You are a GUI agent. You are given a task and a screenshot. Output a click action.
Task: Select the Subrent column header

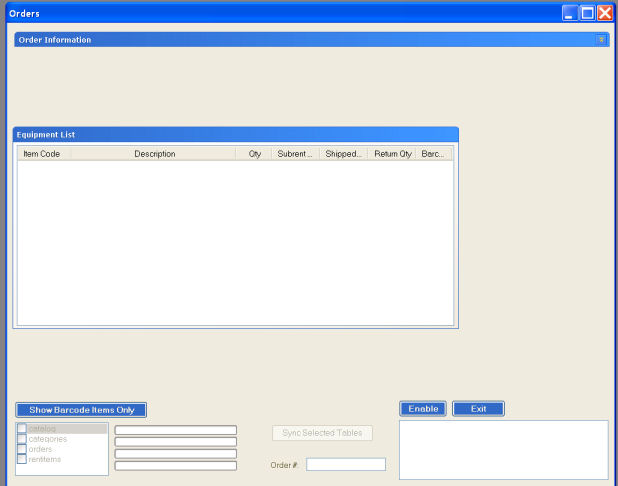tap(295, 154)
